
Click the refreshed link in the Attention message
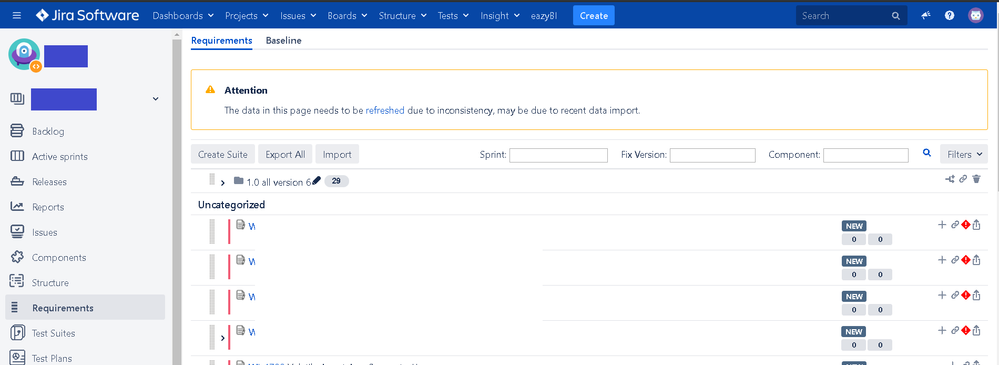385,110
